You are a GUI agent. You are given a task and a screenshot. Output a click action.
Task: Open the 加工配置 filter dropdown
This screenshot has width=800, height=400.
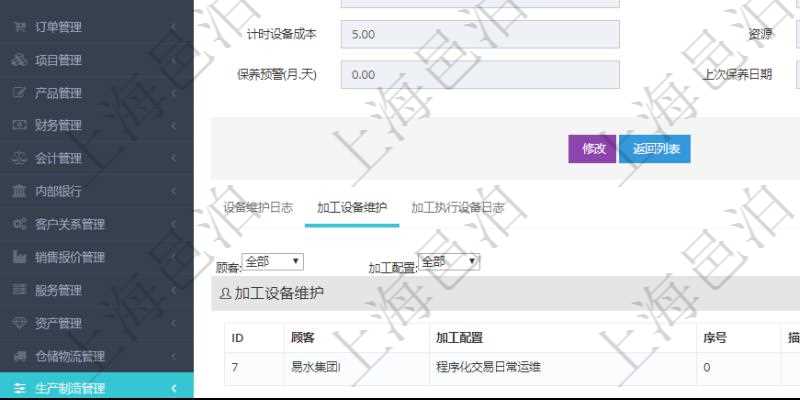point(449,262)
